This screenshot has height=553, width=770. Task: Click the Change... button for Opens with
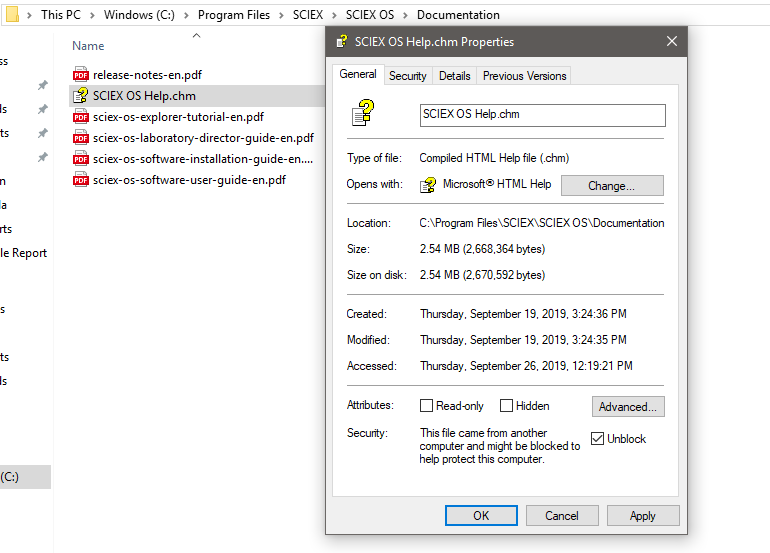(612, 186)
